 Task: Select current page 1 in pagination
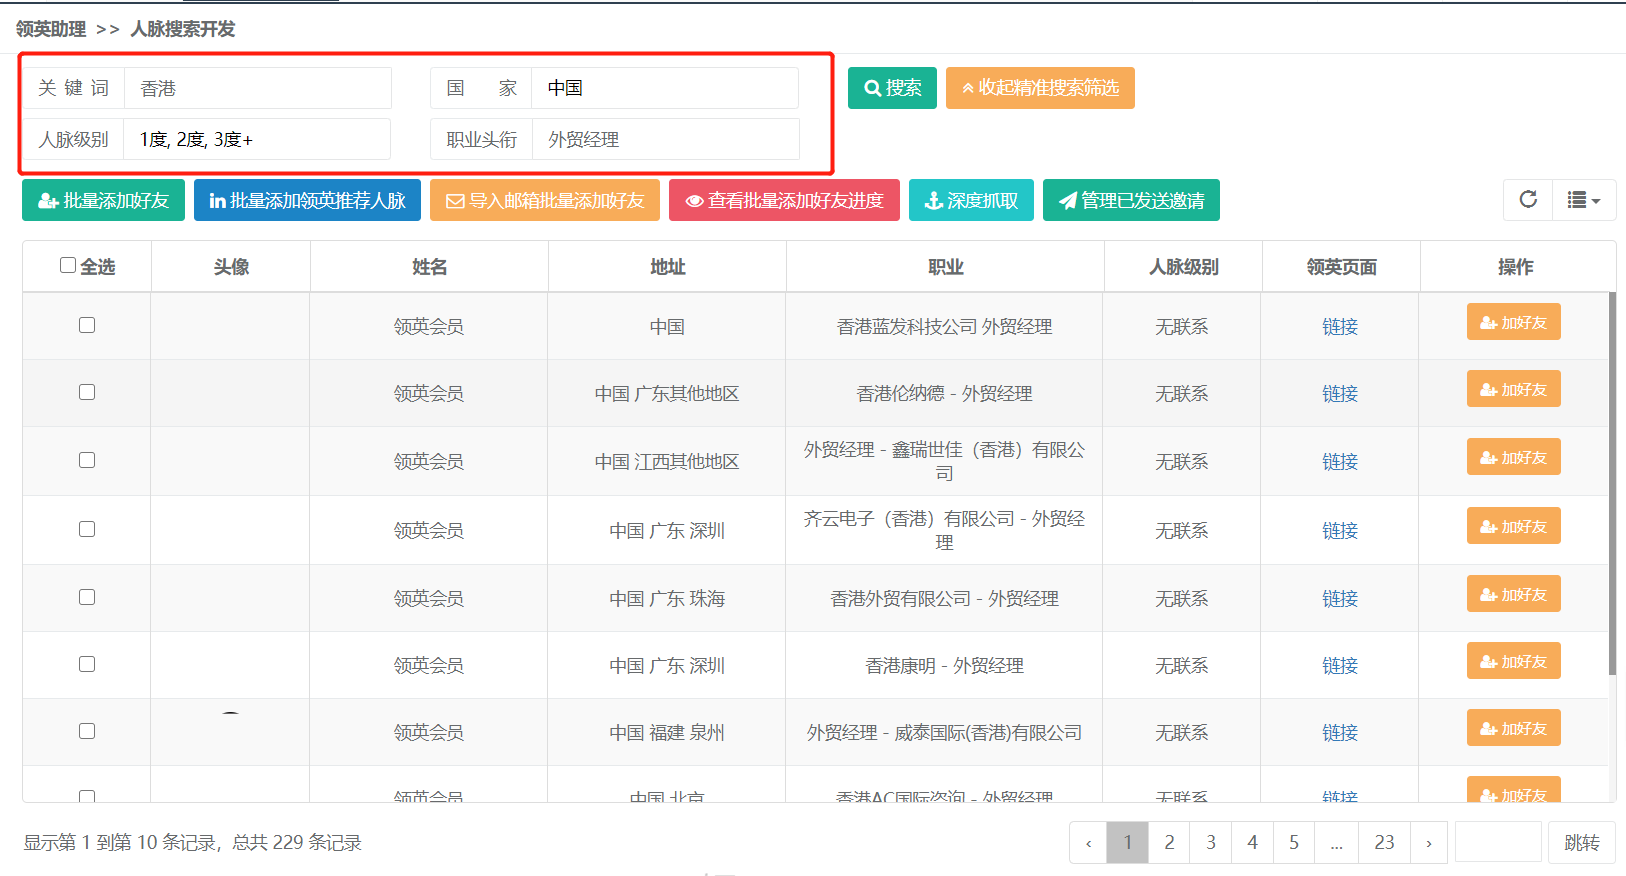point(1128,842)
